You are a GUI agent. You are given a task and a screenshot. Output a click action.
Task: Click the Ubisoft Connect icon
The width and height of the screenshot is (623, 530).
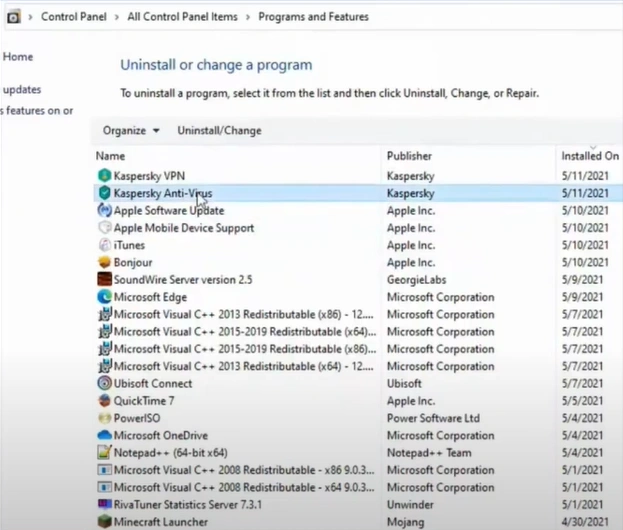[x=104, y=383]
